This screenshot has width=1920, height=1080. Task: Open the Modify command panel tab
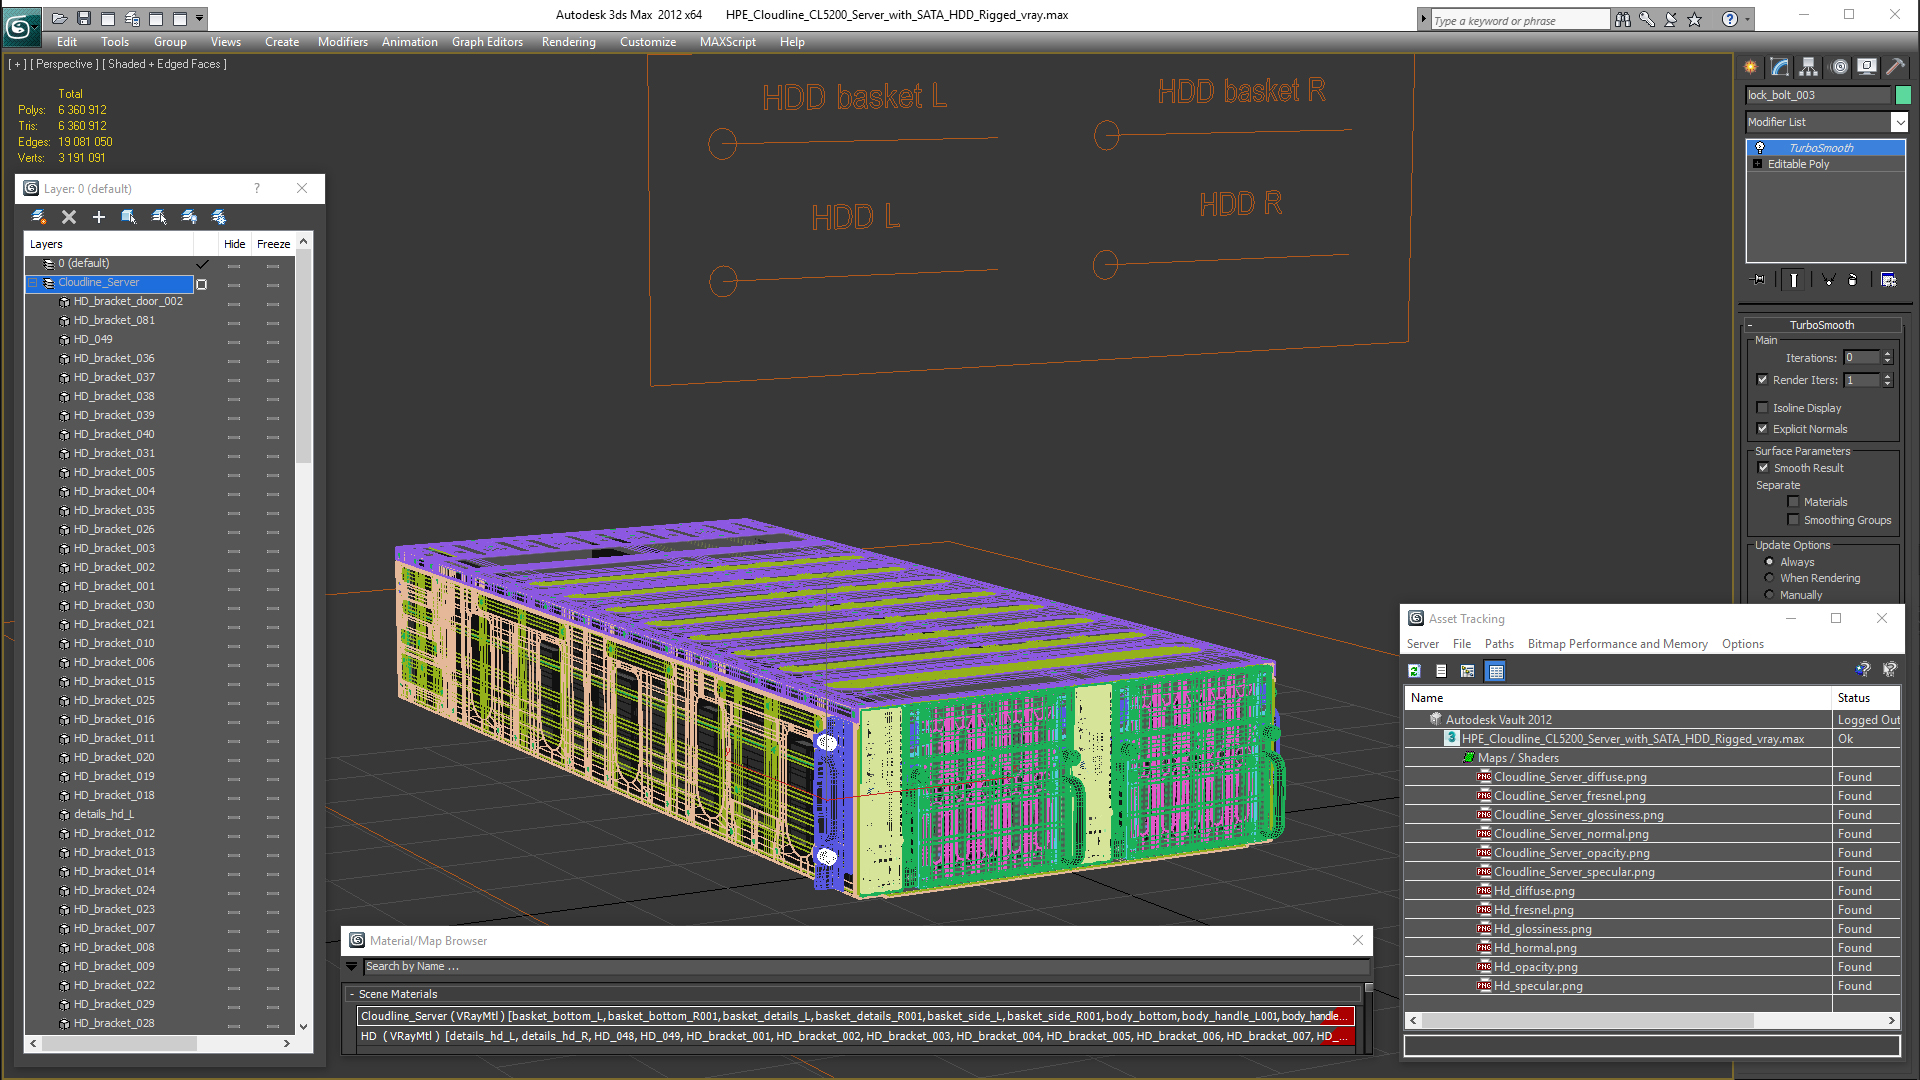1780,67
